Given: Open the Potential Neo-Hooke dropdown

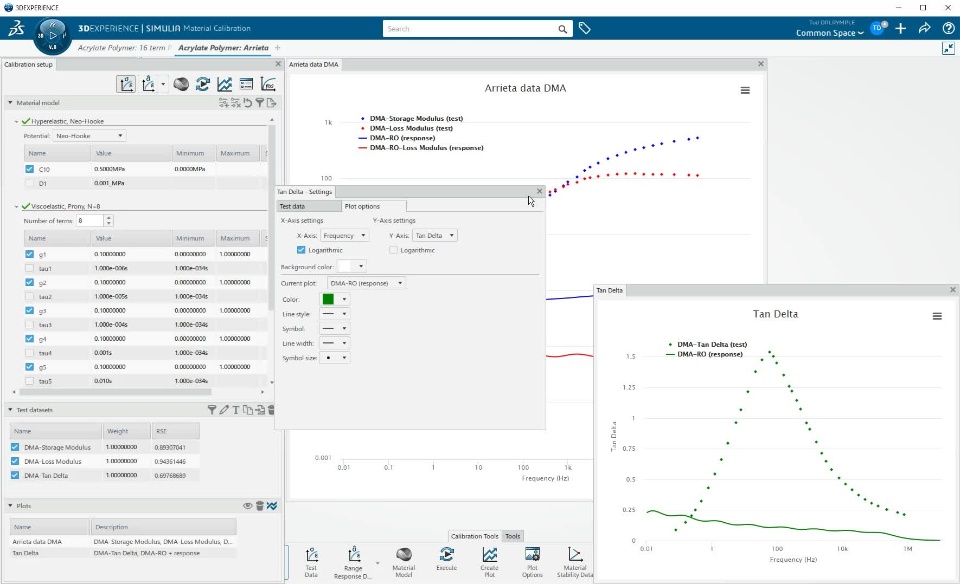Looking at the screenshot, I should pos(89,135).
